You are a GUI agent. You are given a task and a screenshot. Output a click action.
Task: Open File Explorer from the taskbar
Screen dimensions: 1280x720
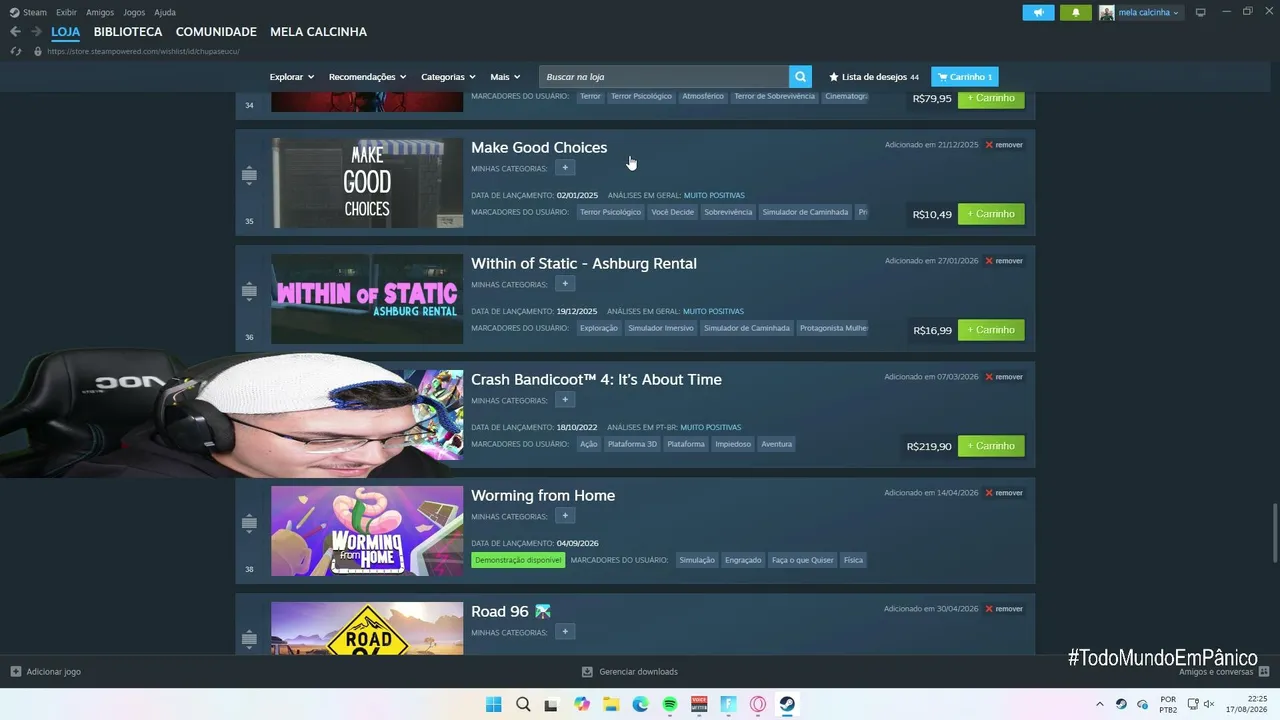[x=611, y=704]
